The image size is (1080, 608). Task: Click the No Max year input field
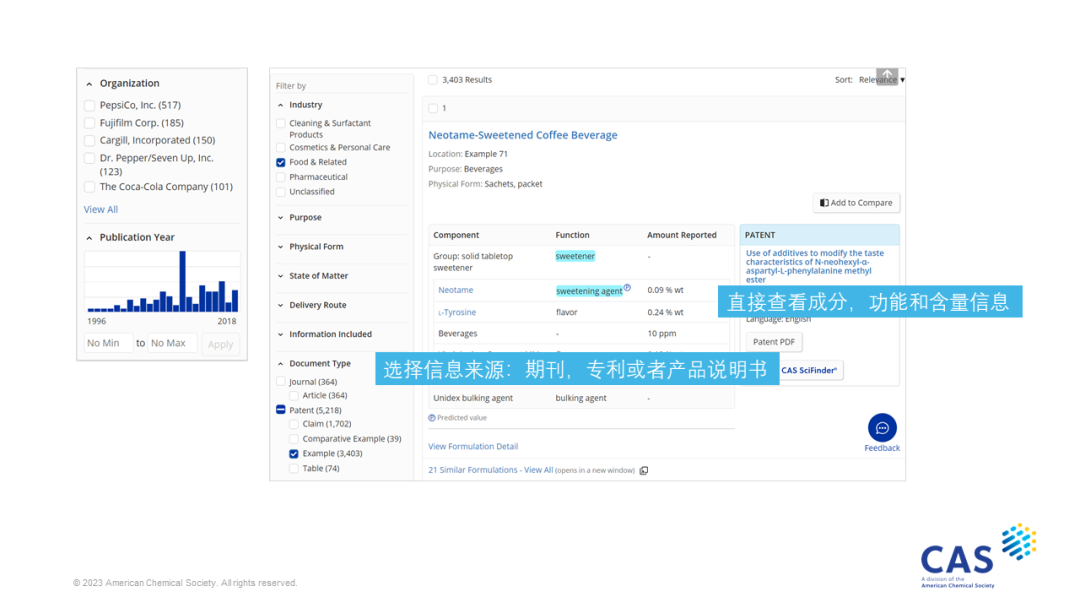172,343
